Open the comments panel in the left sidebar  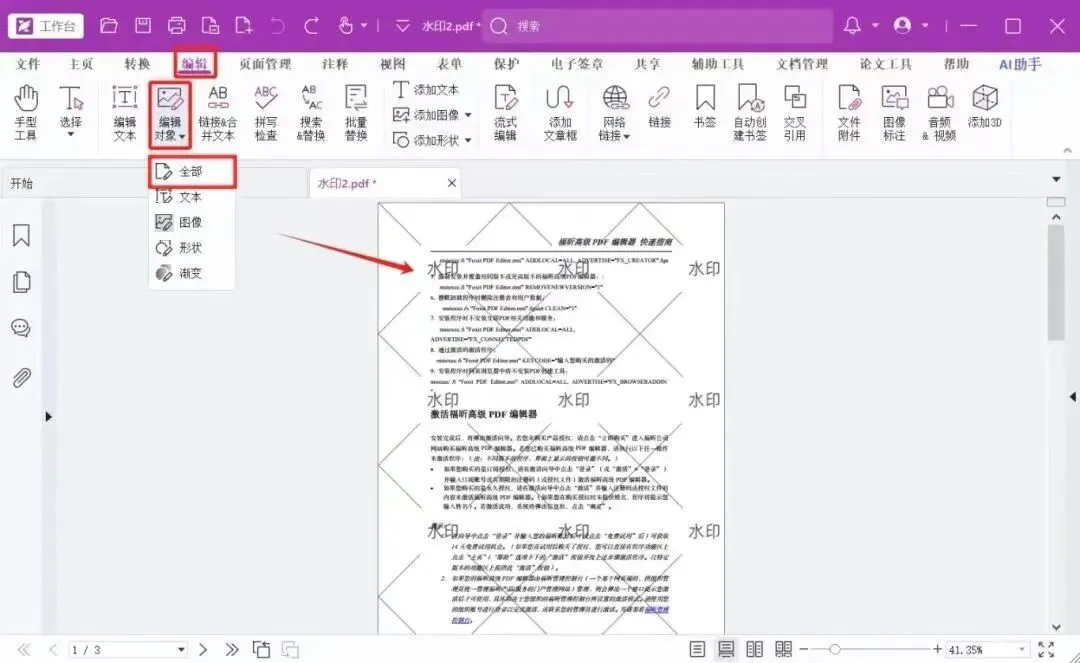tap(21, 328)
